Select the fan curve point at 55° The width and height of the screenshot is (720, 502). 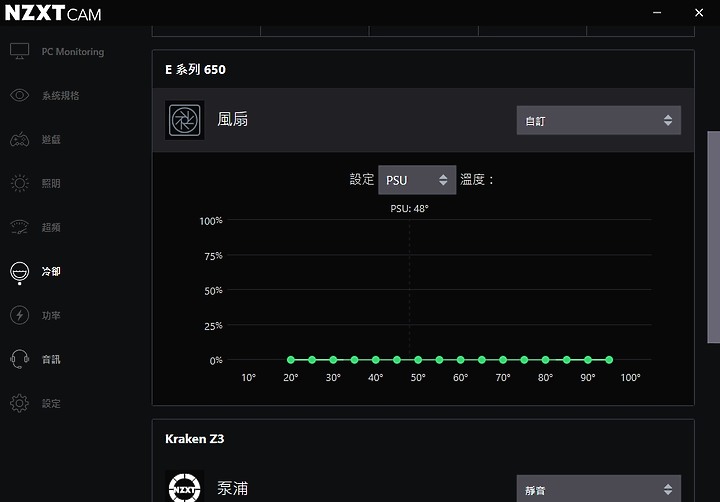tap(439, 360)
